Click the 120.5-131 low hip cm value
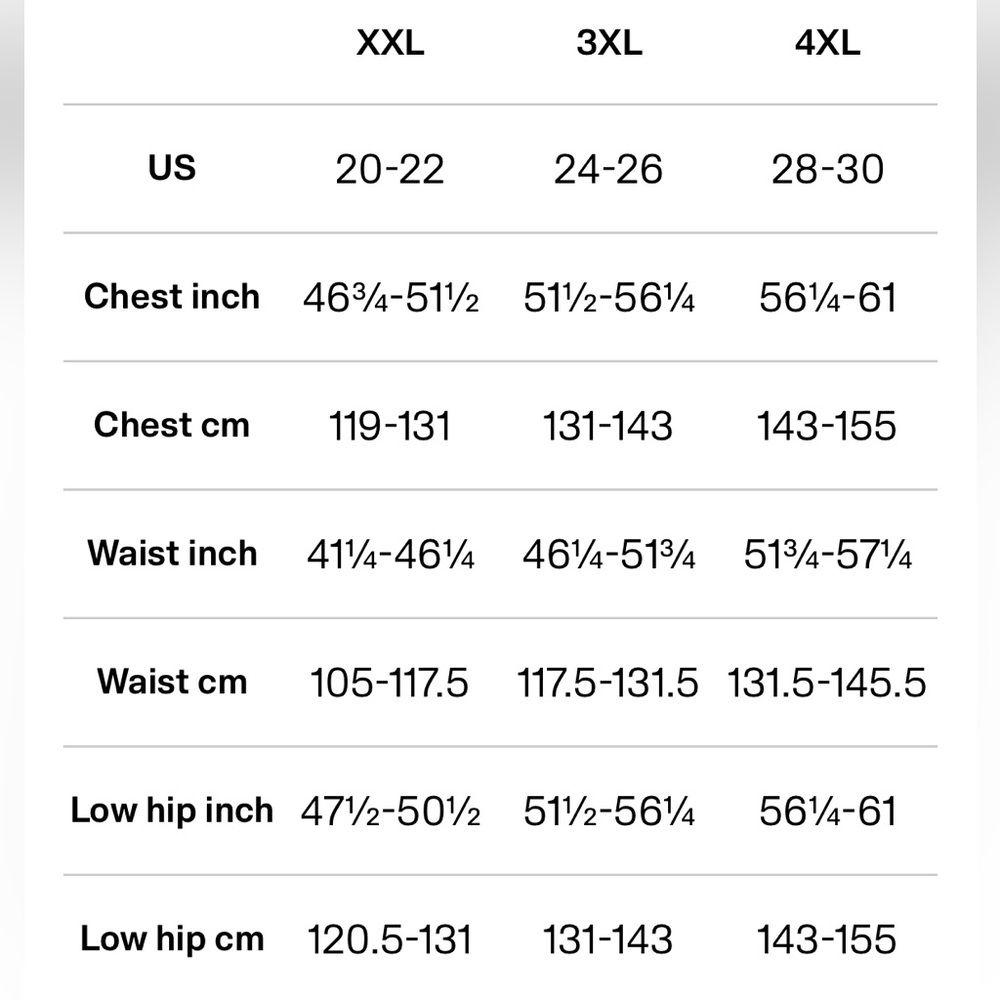This screenshot has height=1000, width=1000. pos(390,939)
